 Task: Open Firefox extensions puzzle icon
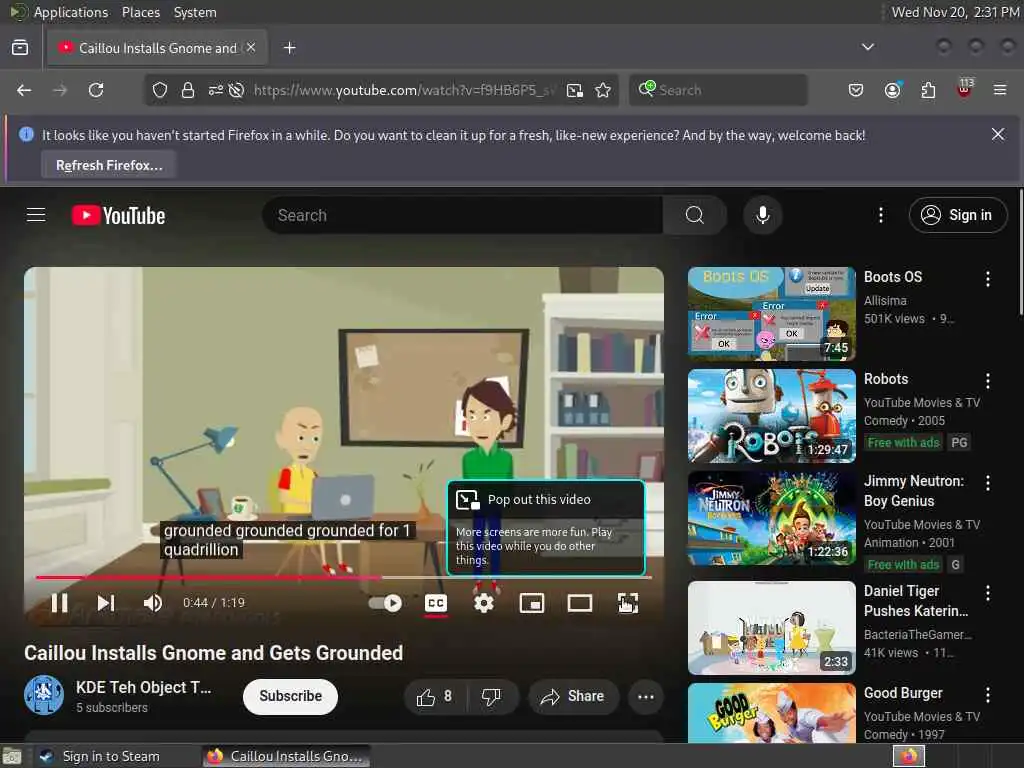point(928,90)
